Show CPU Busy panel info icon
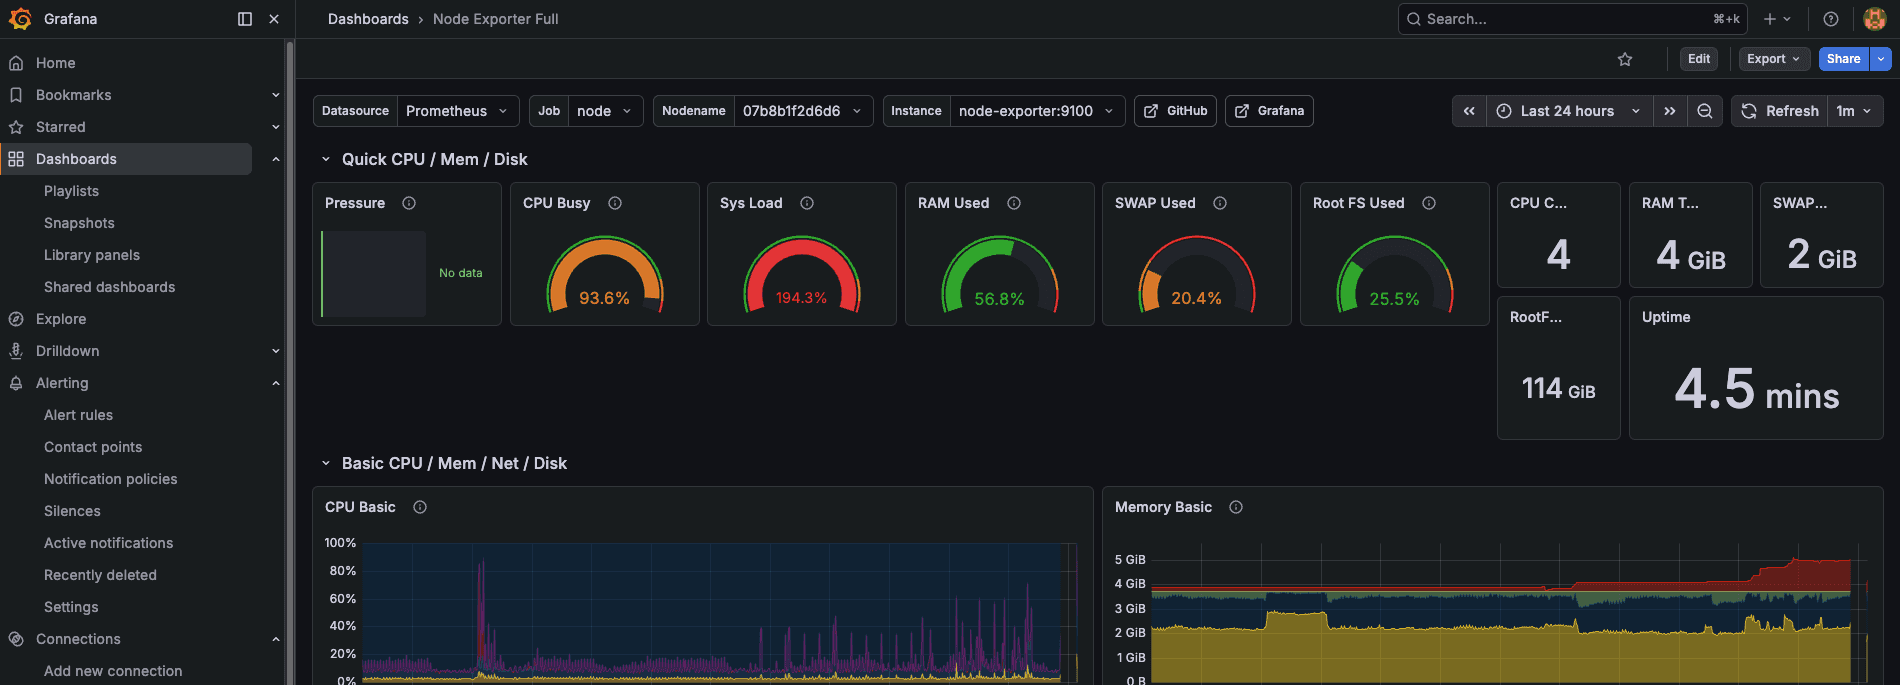This screenshot has width=1900, height=685. click(x=615, y=203)
